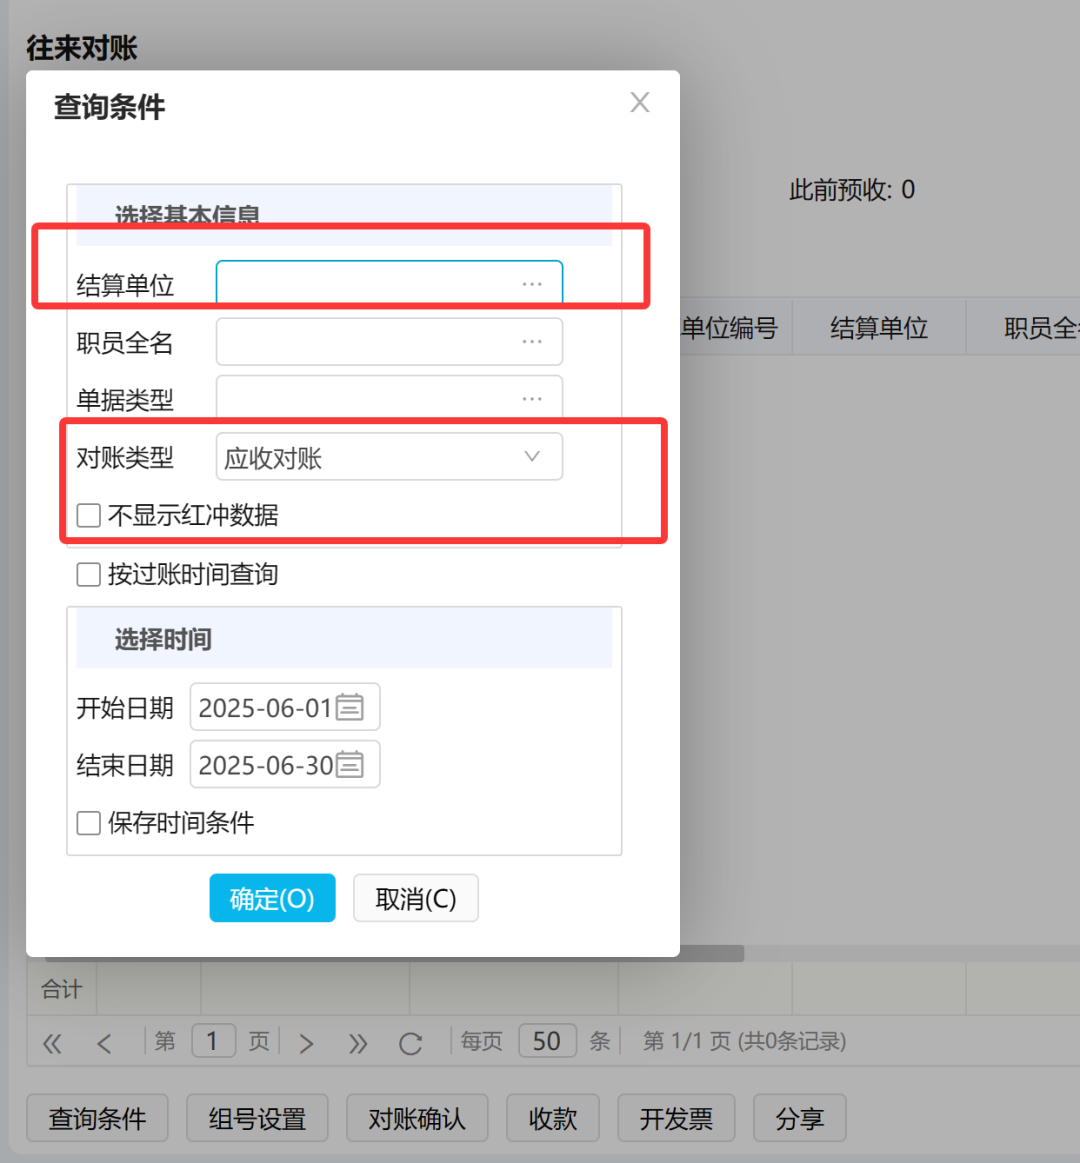The image size is (1080, 1163).
Task: Check 保存时间条件 option
Action: pos(89,823)
